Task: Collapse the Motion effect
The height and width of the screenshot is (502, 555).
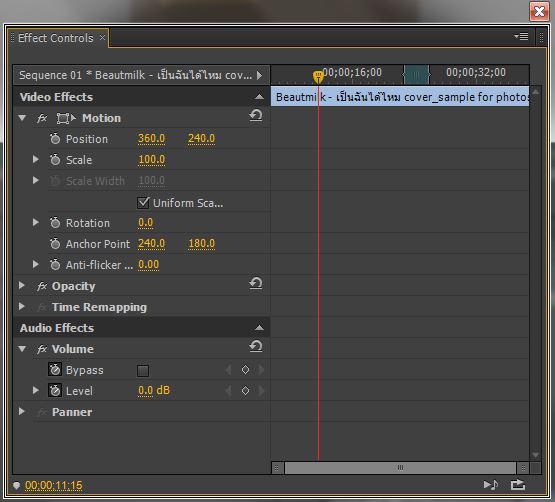Action: 22,118
